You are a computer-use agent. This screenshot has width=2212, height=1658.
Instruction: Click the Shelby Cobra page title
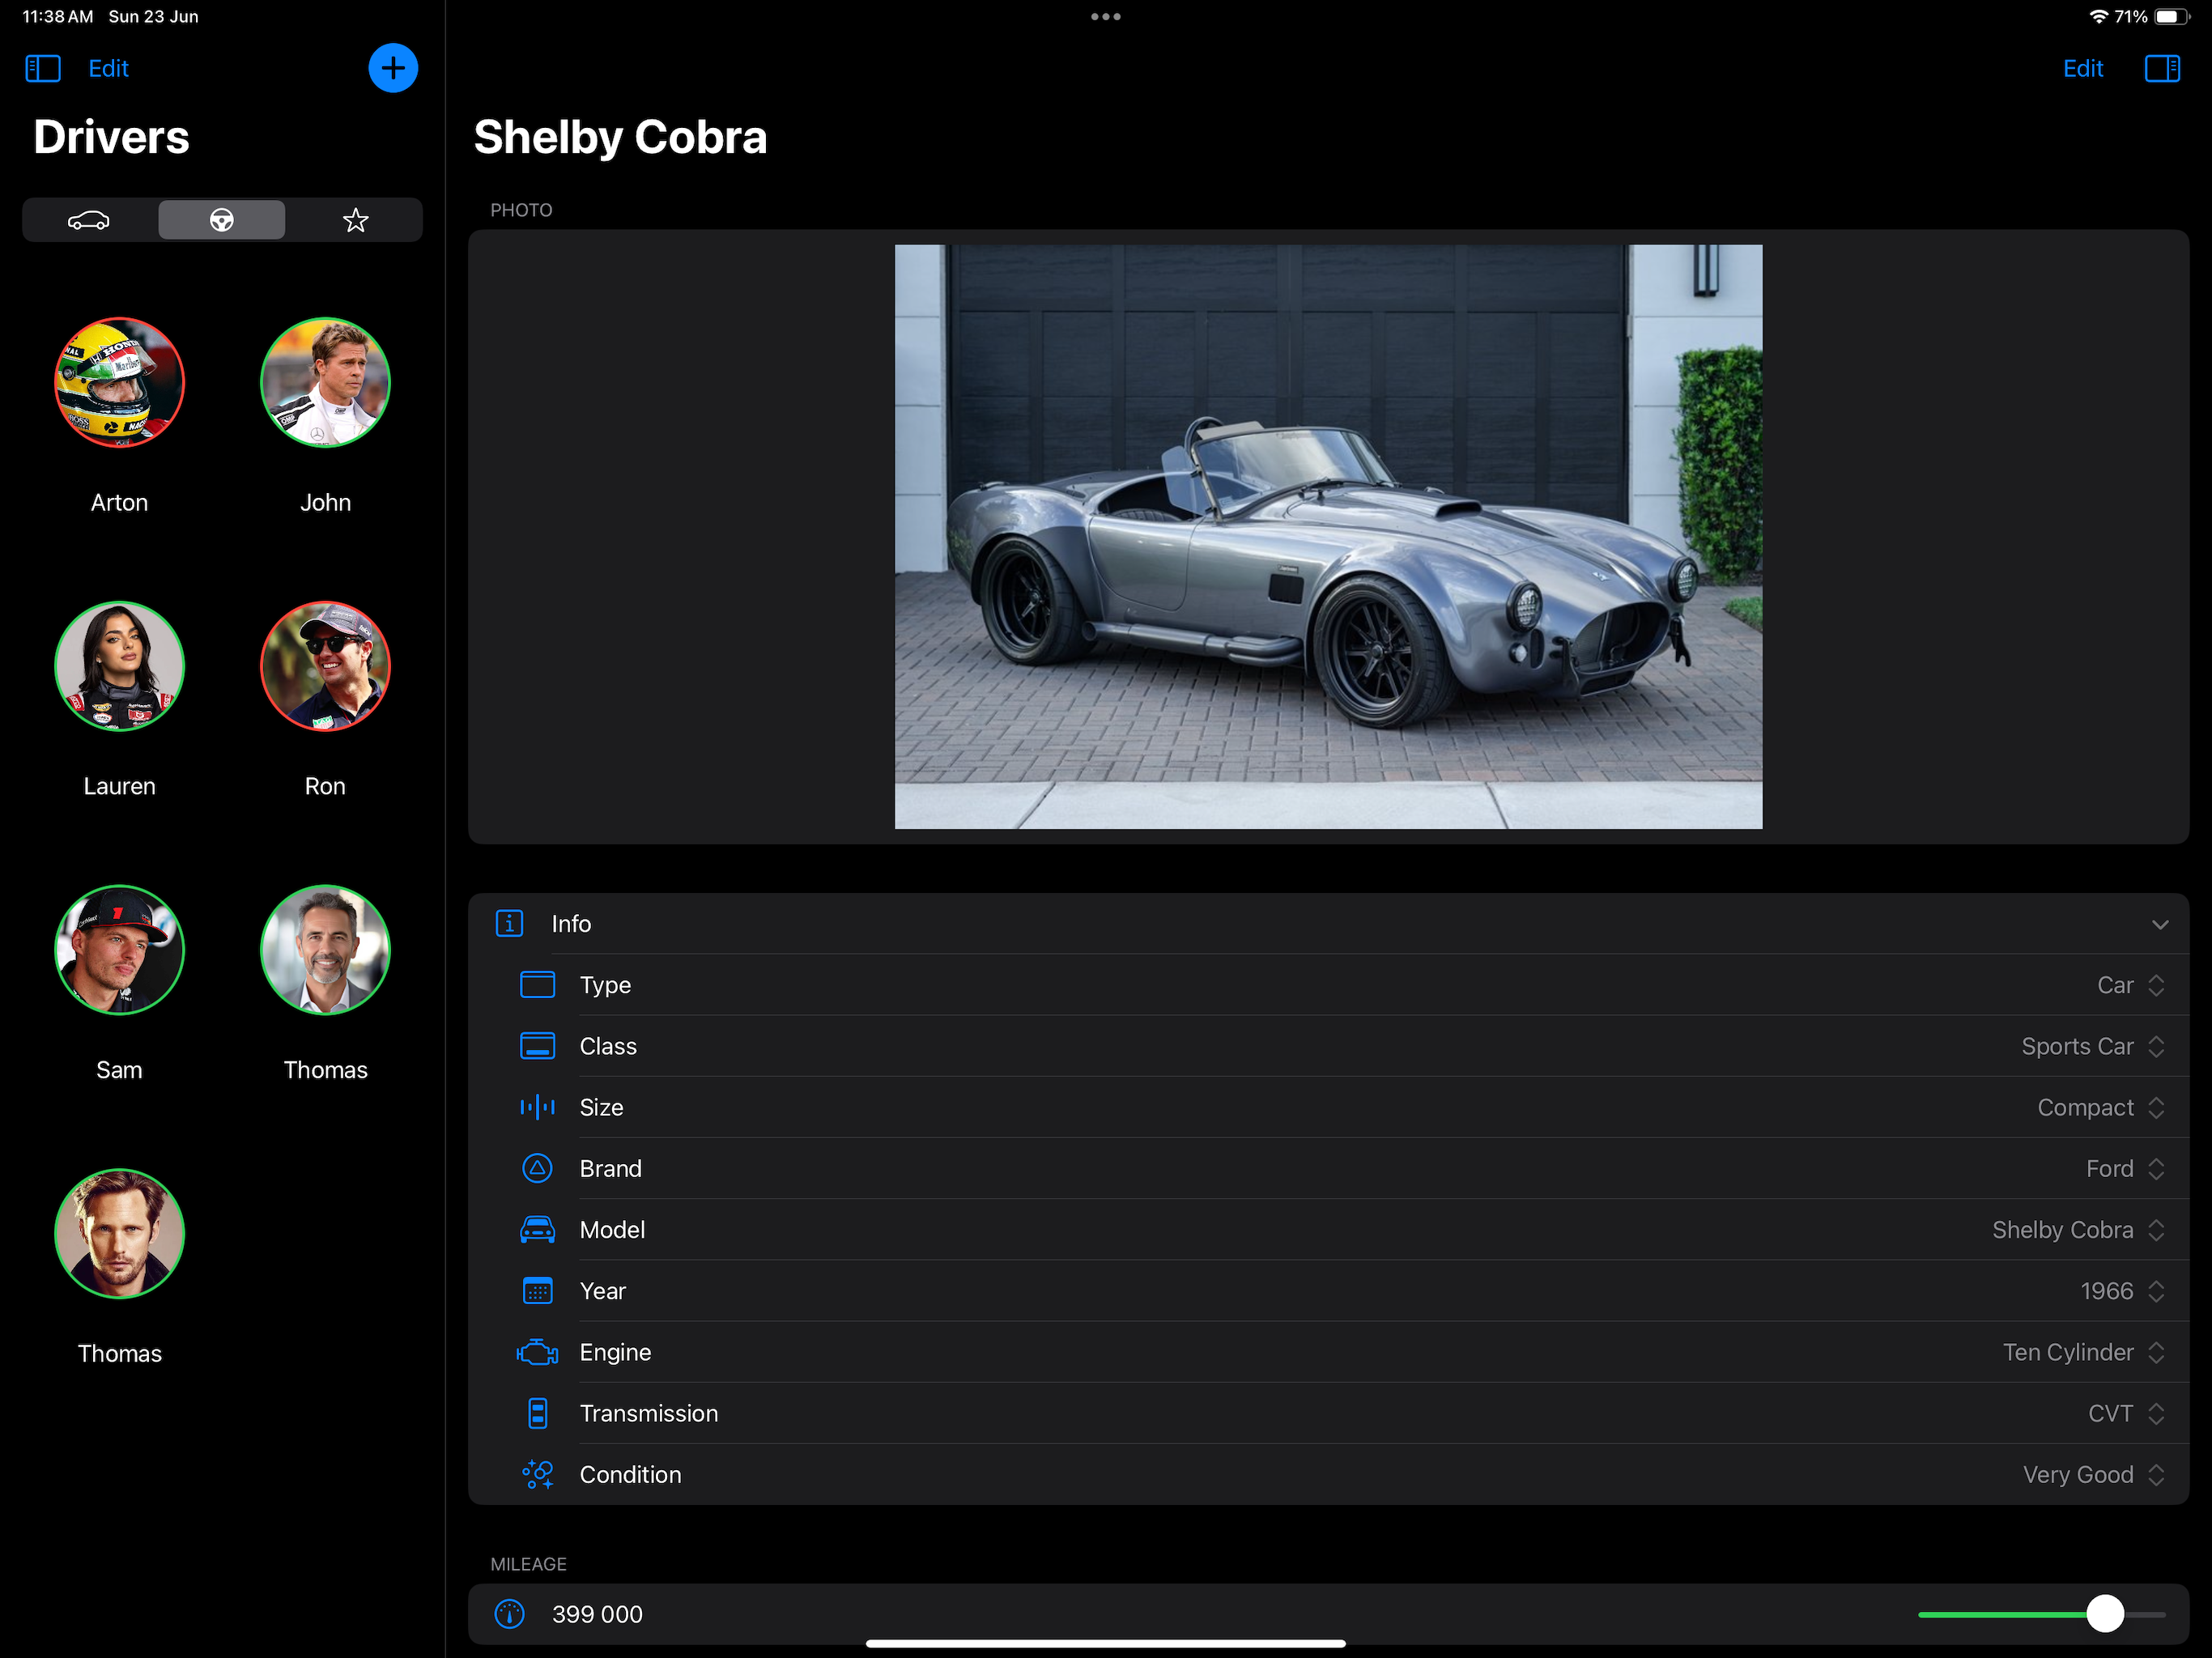pos(620,137)
